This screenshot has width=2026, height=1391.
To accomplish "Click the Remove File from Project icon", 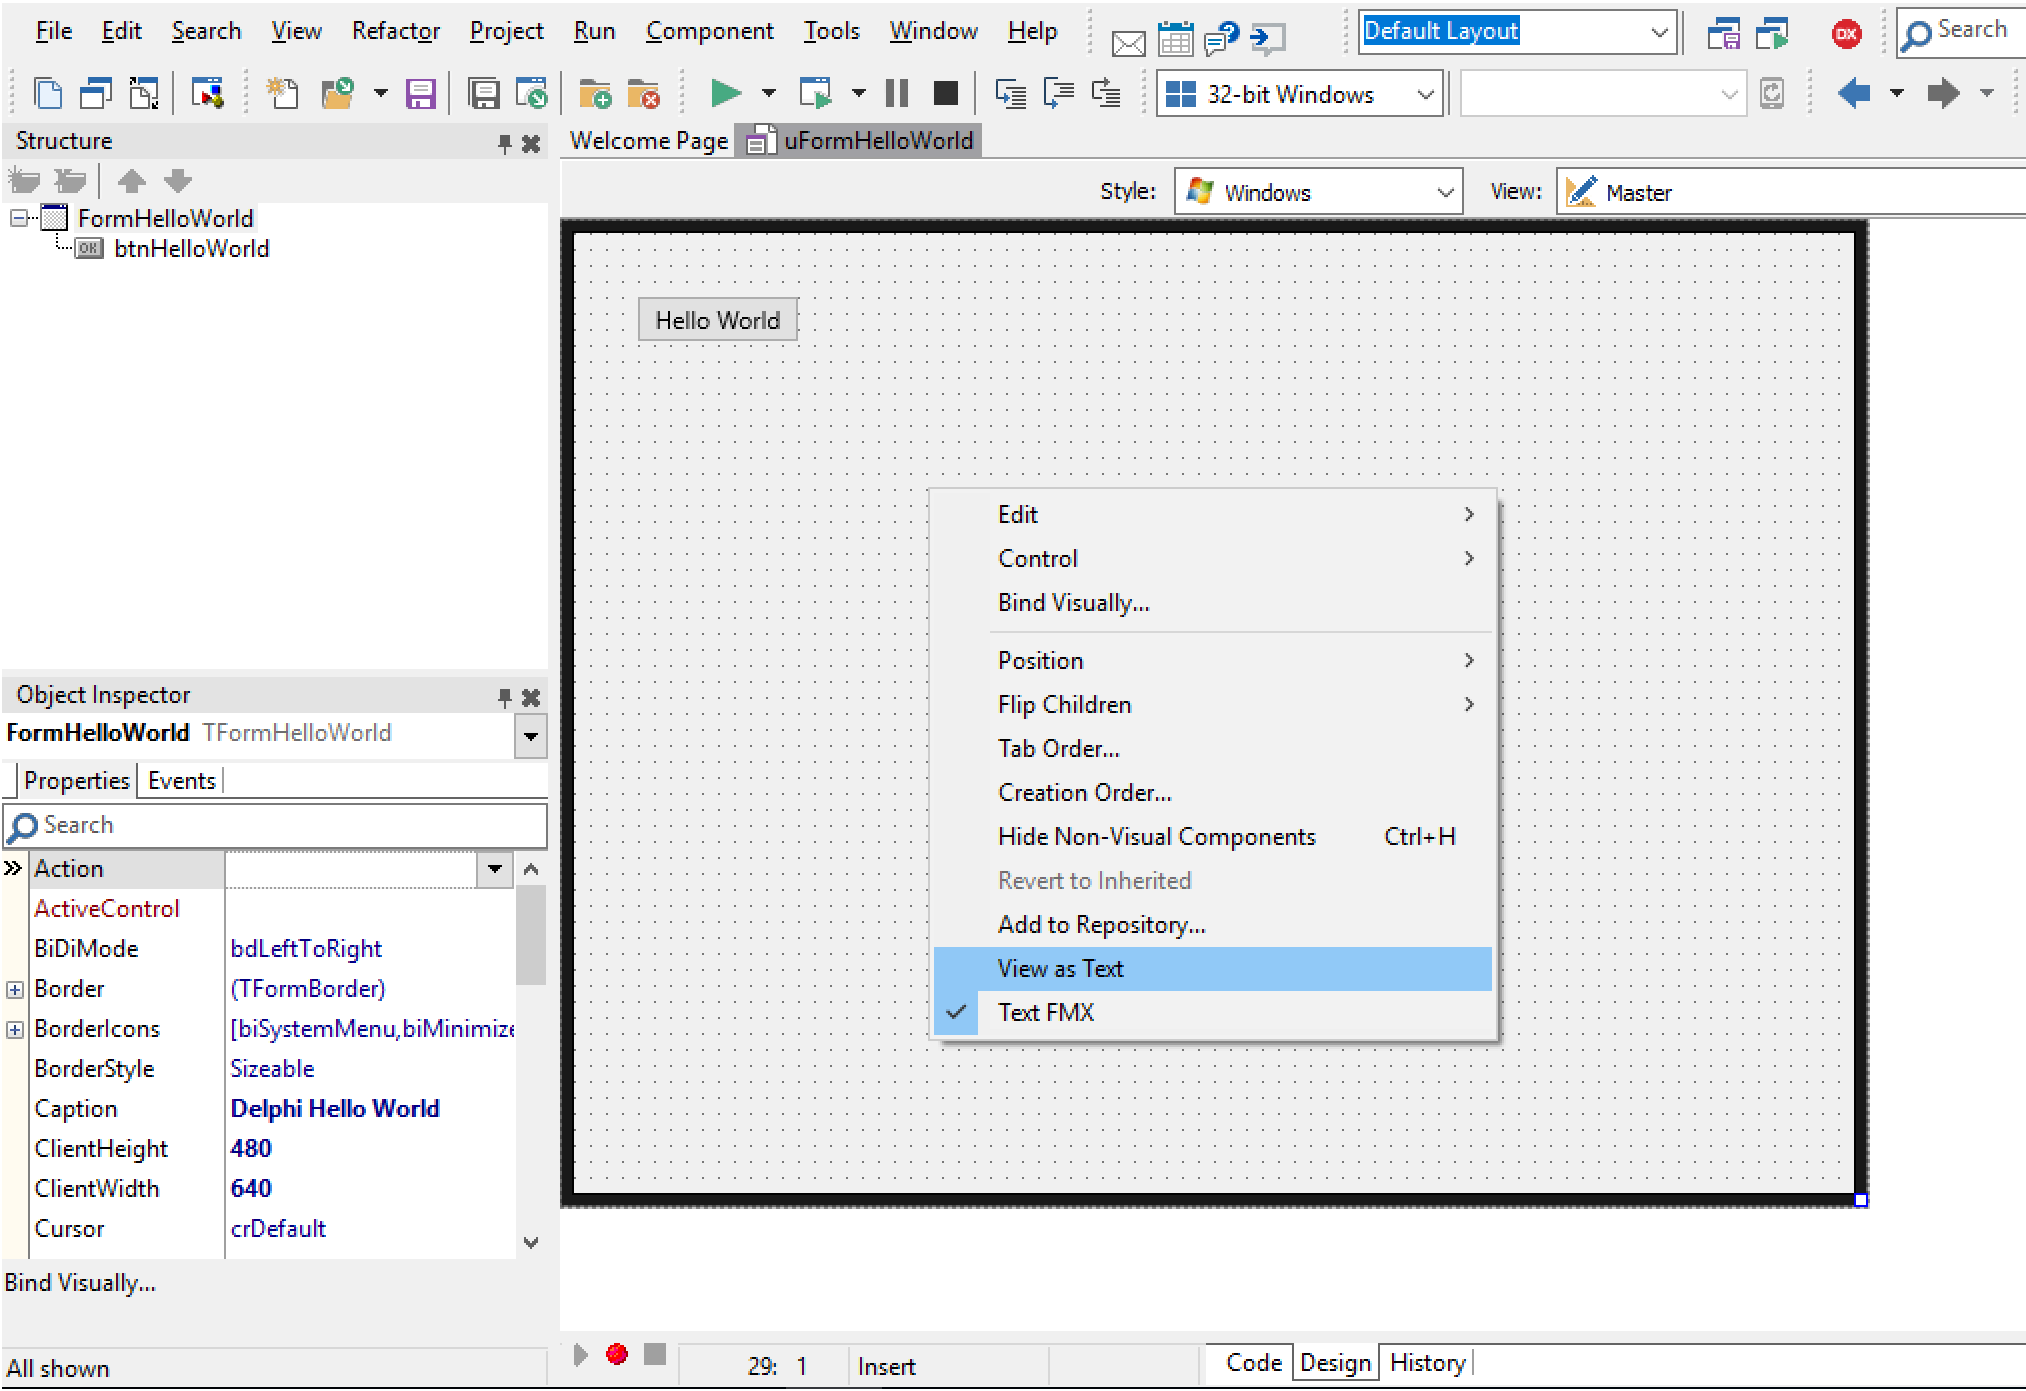I will [643, 94].
